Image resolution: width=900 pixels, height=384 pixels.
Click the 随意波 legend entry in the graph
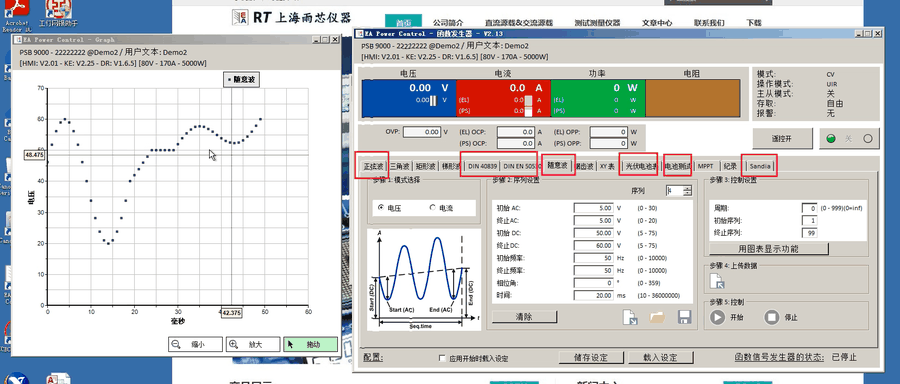coord(242,80)
